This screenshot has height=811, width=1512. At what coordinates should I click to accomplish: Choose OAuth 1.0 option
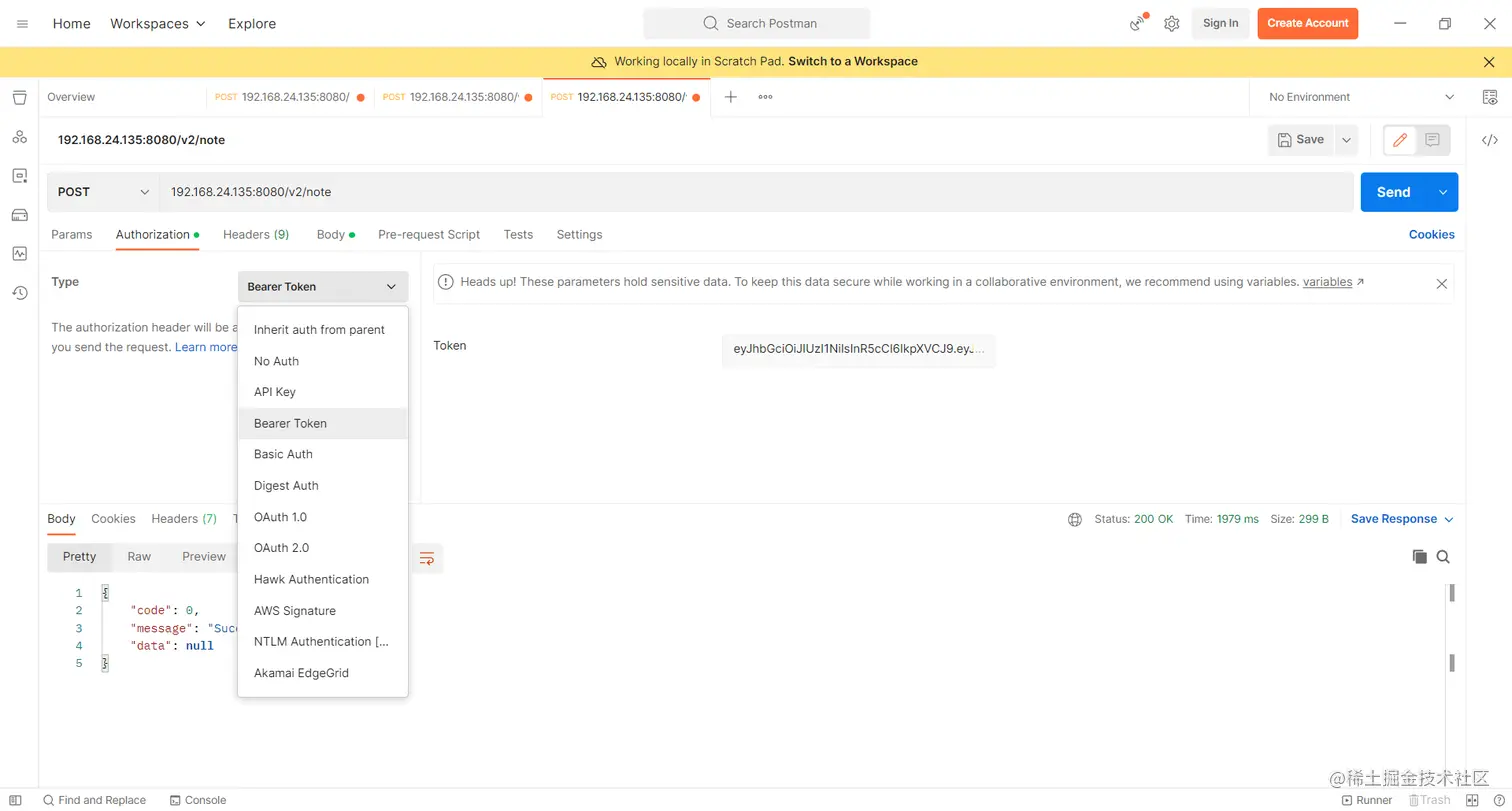323,517
